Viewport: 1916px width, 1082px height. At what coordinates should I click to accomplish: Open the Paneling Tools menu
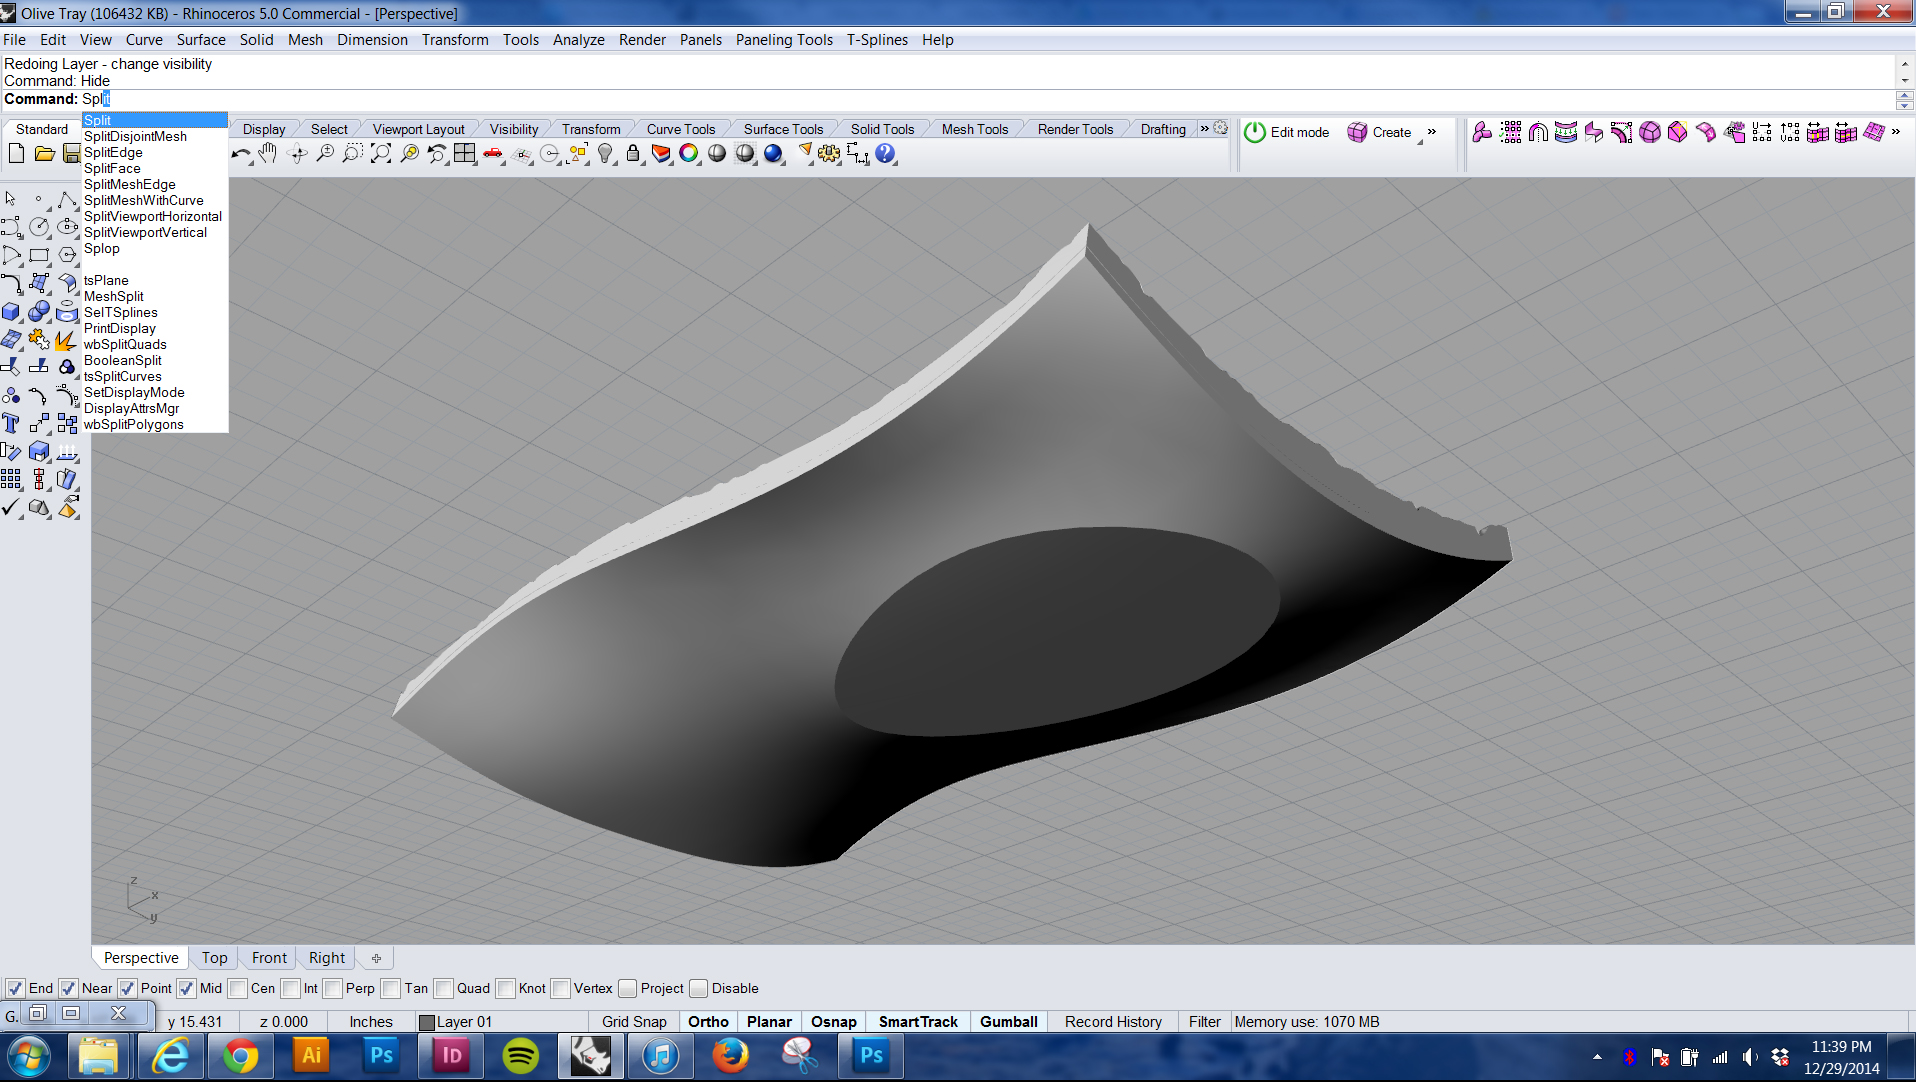click(x=784, y=40)
